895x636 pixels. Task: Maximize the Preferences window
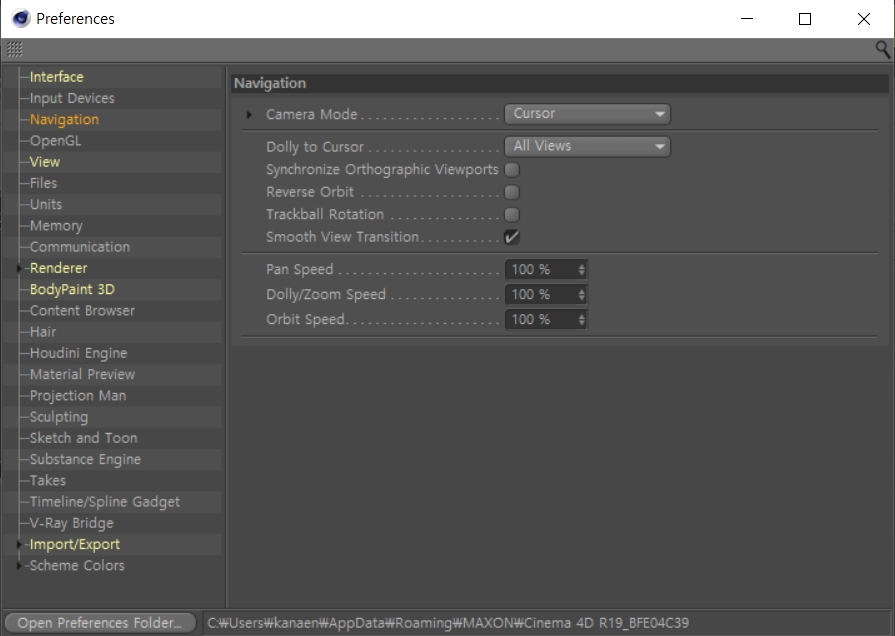tap(805, 19)
